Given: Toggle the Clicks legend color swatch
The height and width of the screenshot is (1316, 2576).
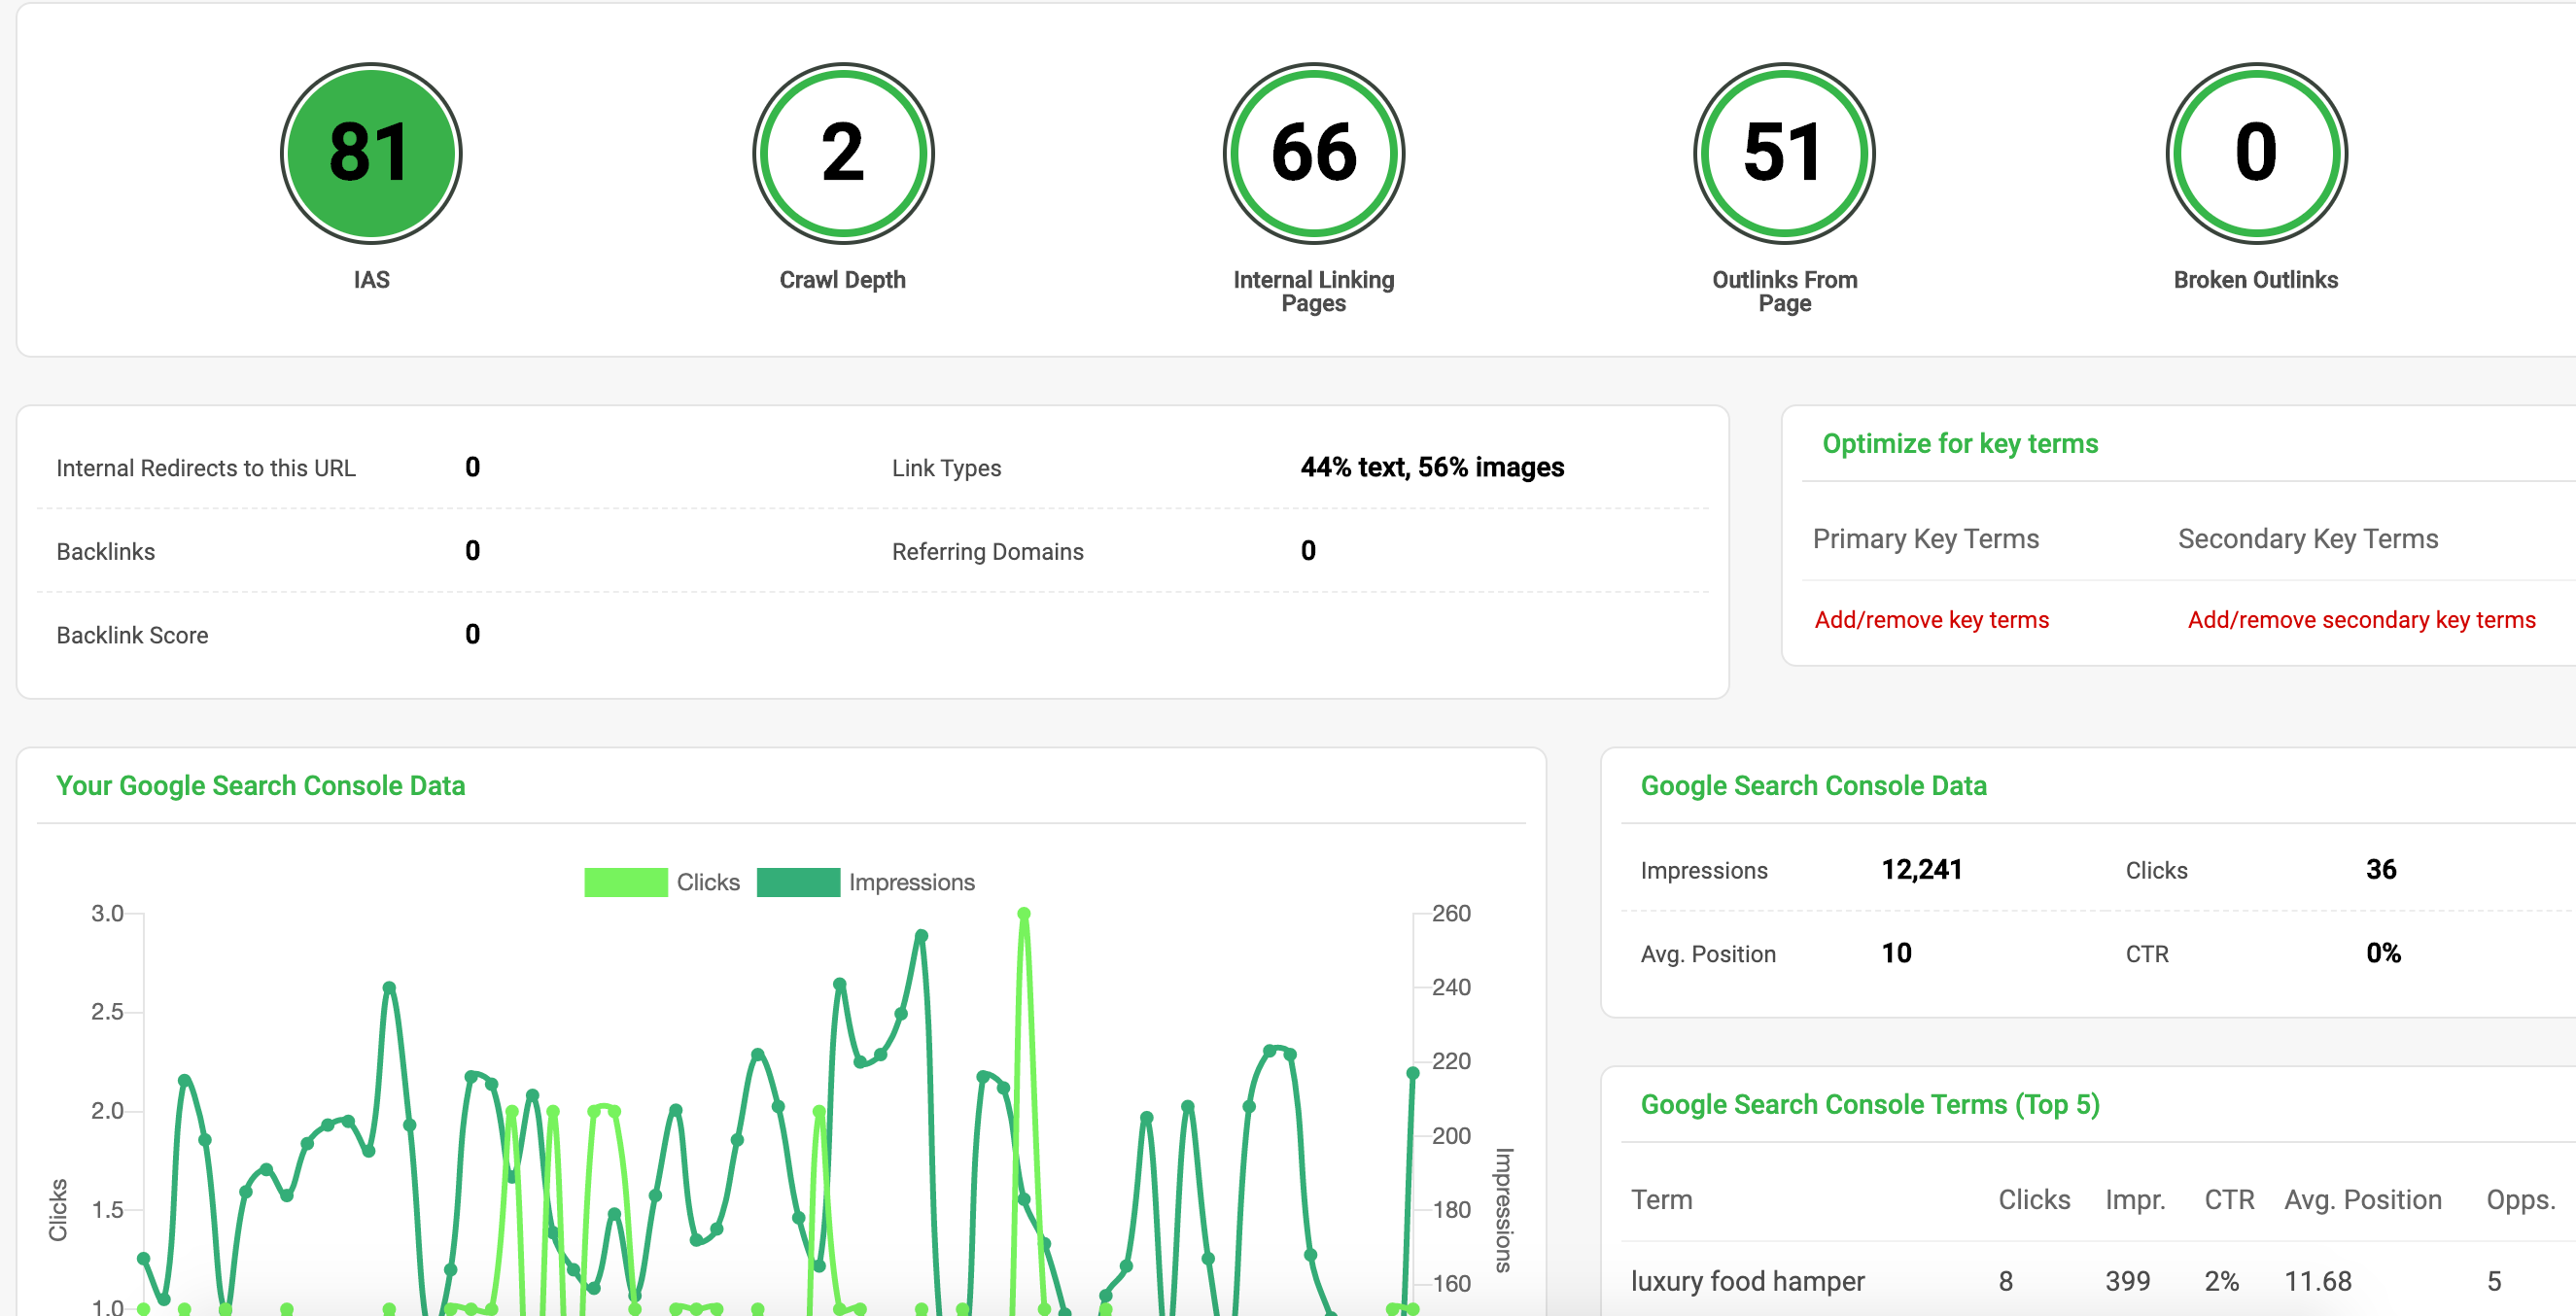Looking at the screenshot, I should [x=626, y=882].
